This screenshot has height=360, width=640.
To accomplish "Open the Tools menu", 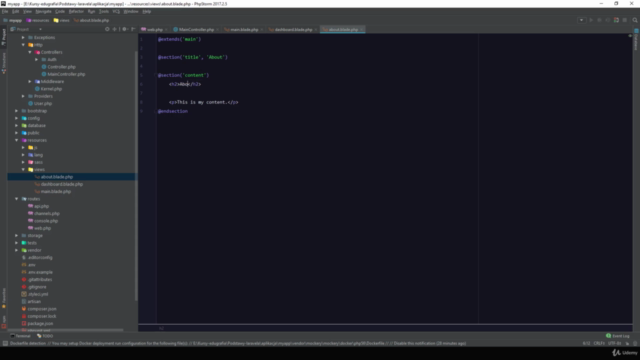I will (104, 11).
